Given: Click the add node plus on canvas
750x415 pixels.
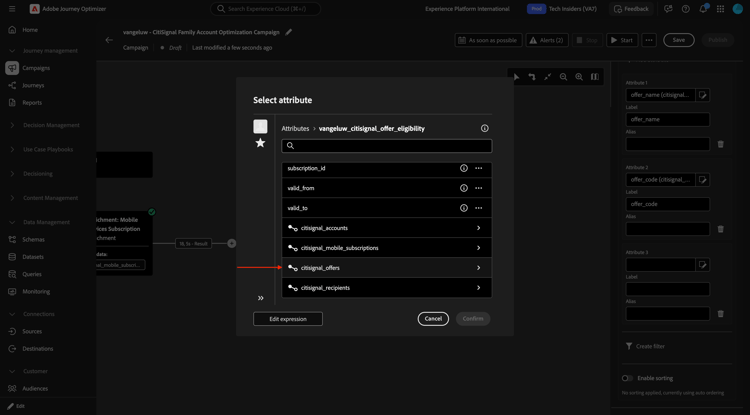Looking at the screenshot, I should tap(232, 243).
